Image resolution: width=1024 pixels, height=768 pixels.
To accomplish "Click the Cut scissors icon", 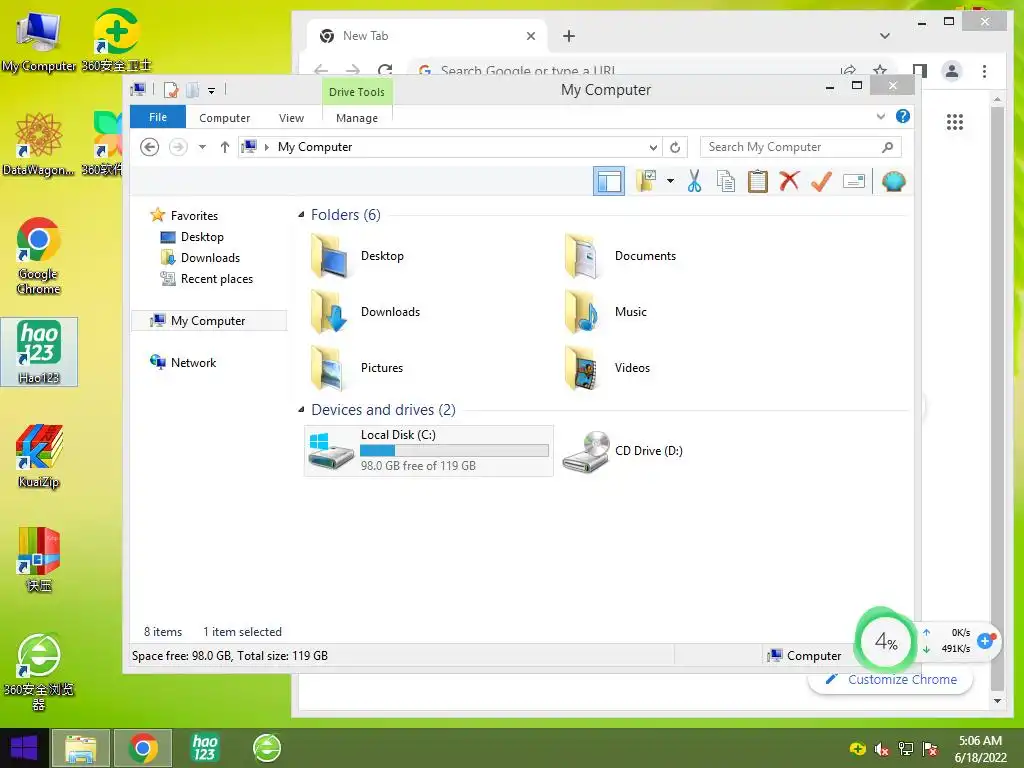I will point(694,181).
